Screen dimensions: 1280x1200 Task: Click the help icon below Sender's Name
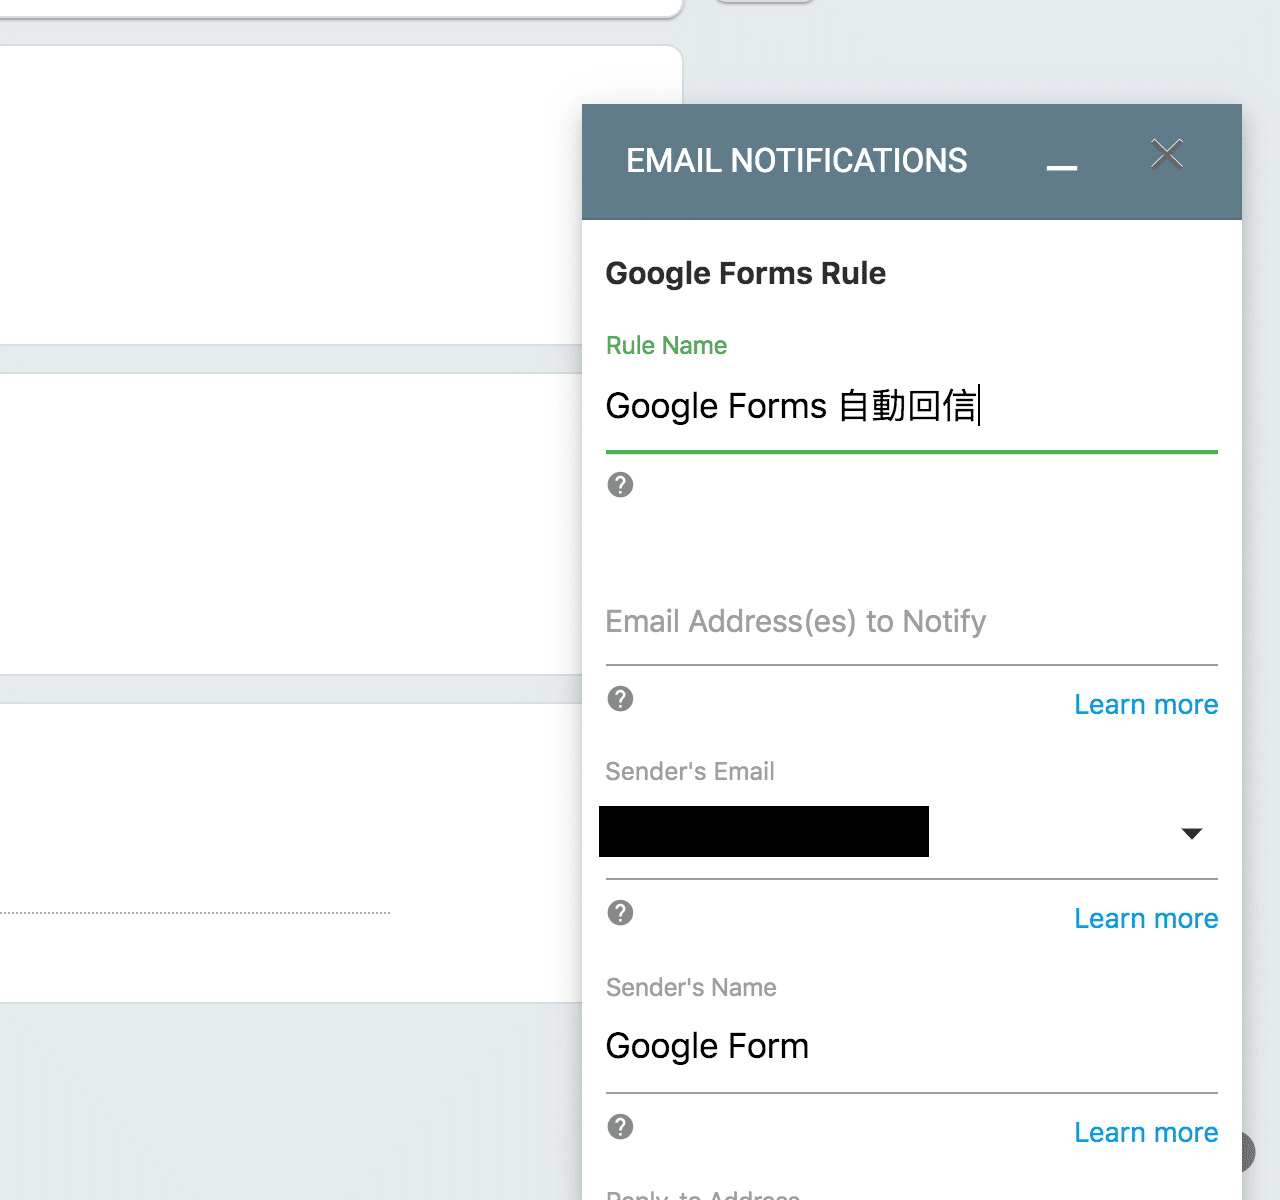tap(620, 1127)
